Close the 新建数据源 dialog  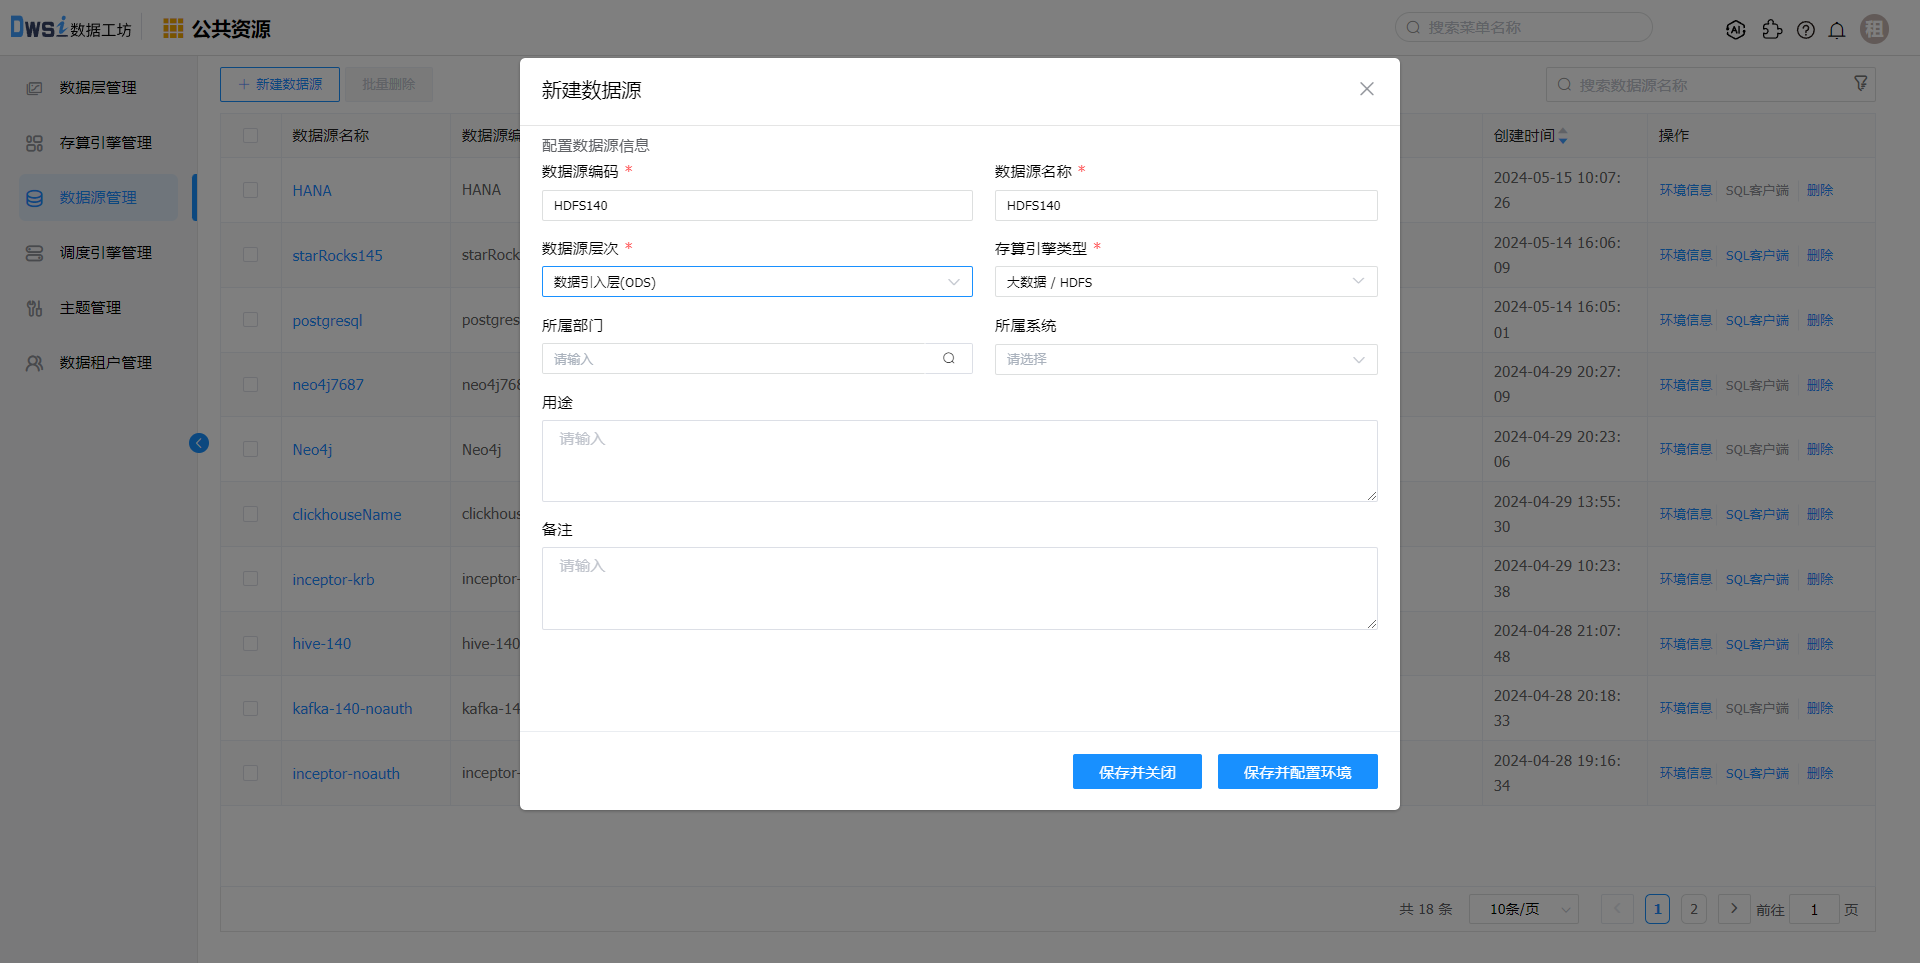pos(1366,89)
